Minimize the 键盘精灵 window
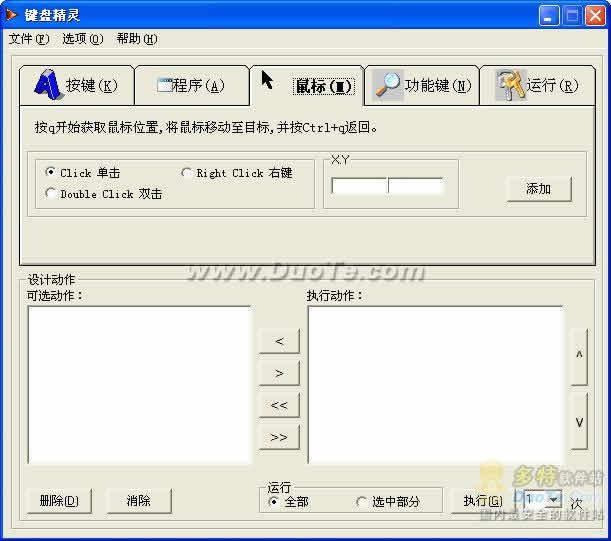Screen dimensions: 611x541 point(549,16)
